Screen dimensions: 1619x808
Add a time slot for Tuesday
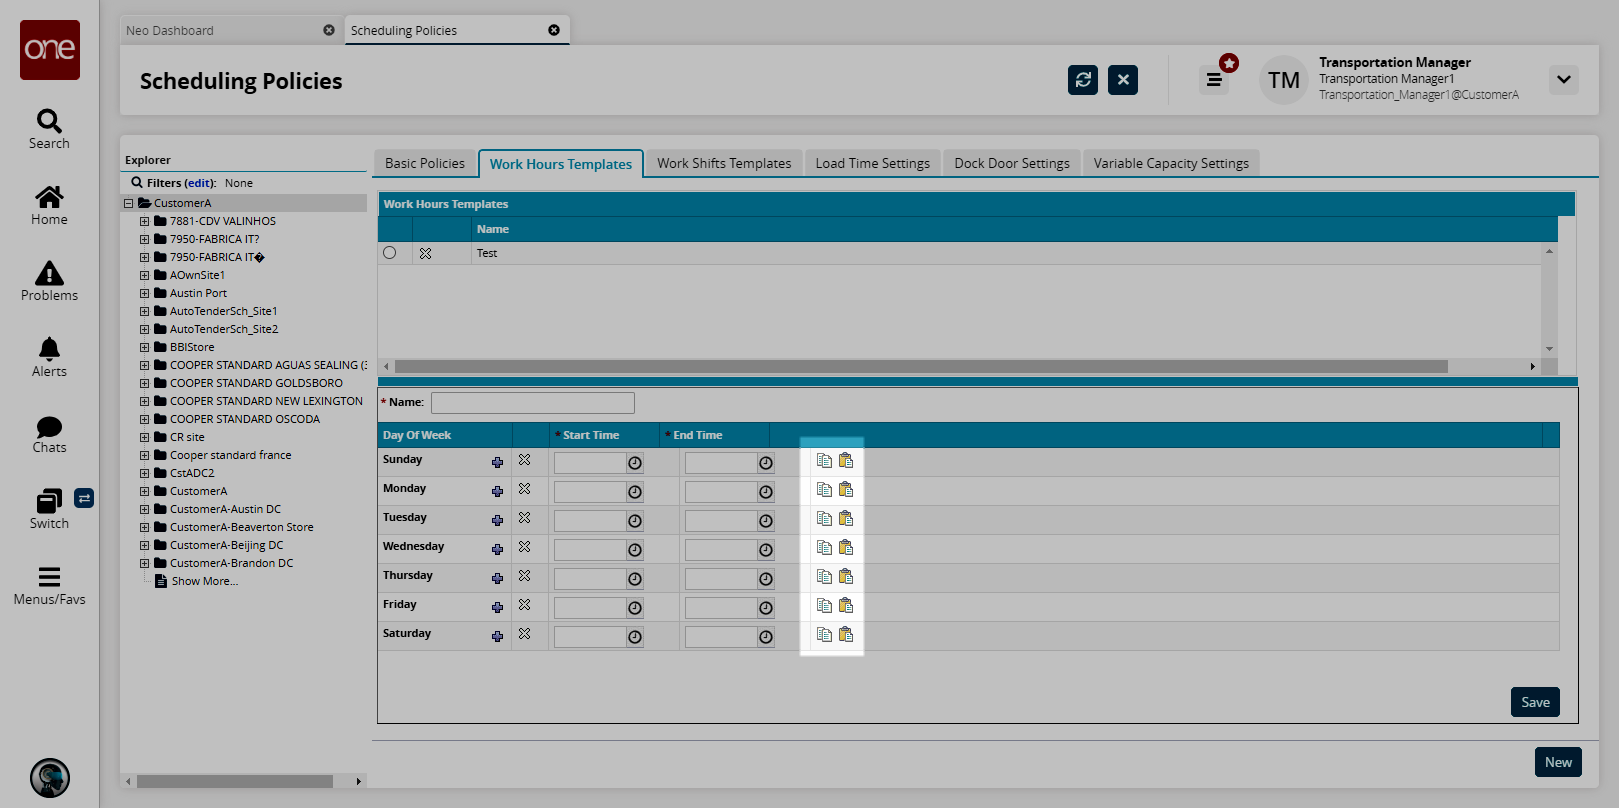coord(497,520)
